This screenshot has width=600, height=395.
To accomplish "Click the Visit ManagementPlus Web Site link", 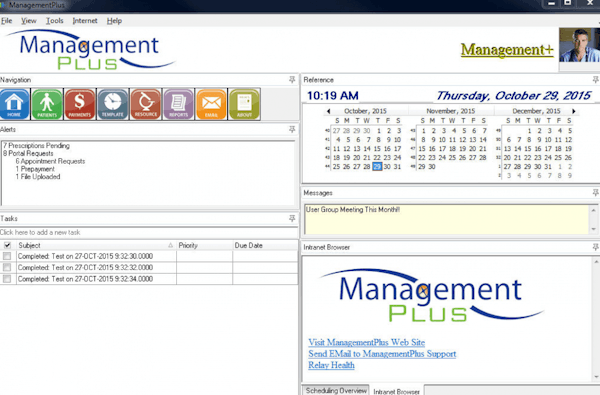I will point(367,342).
